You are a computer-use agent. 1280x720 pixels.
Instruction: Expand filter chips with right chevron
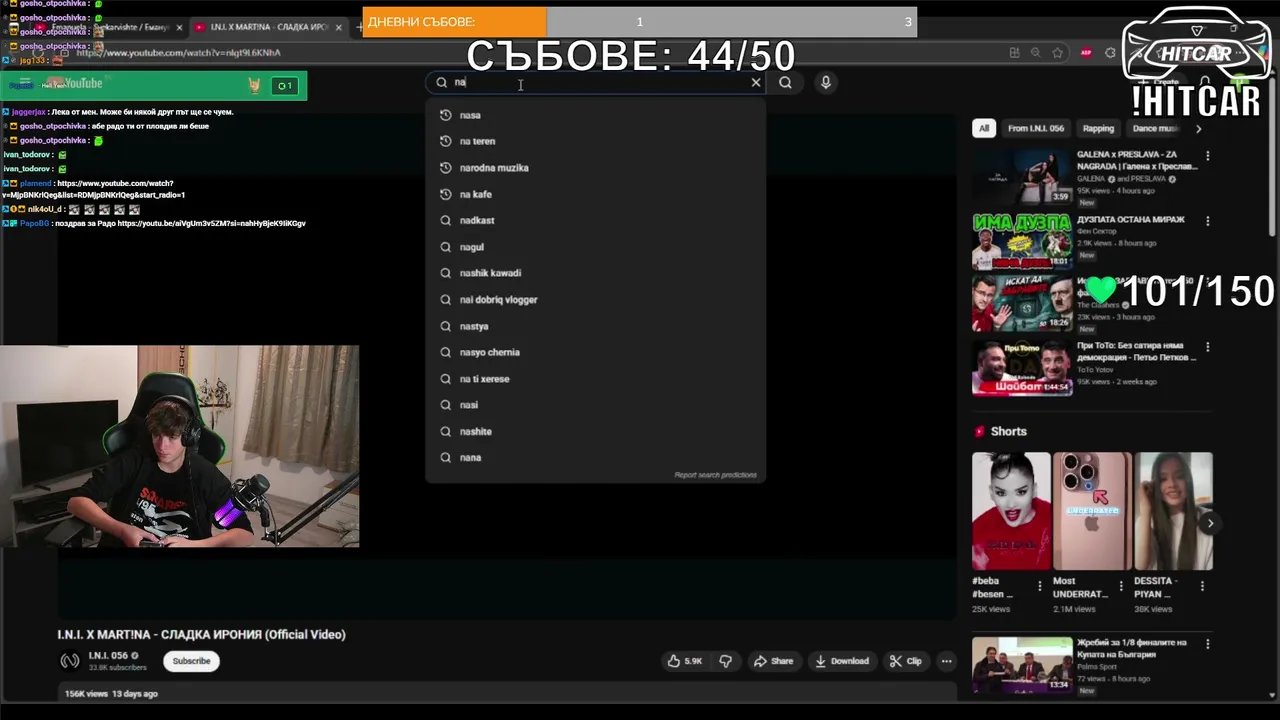1198,128
